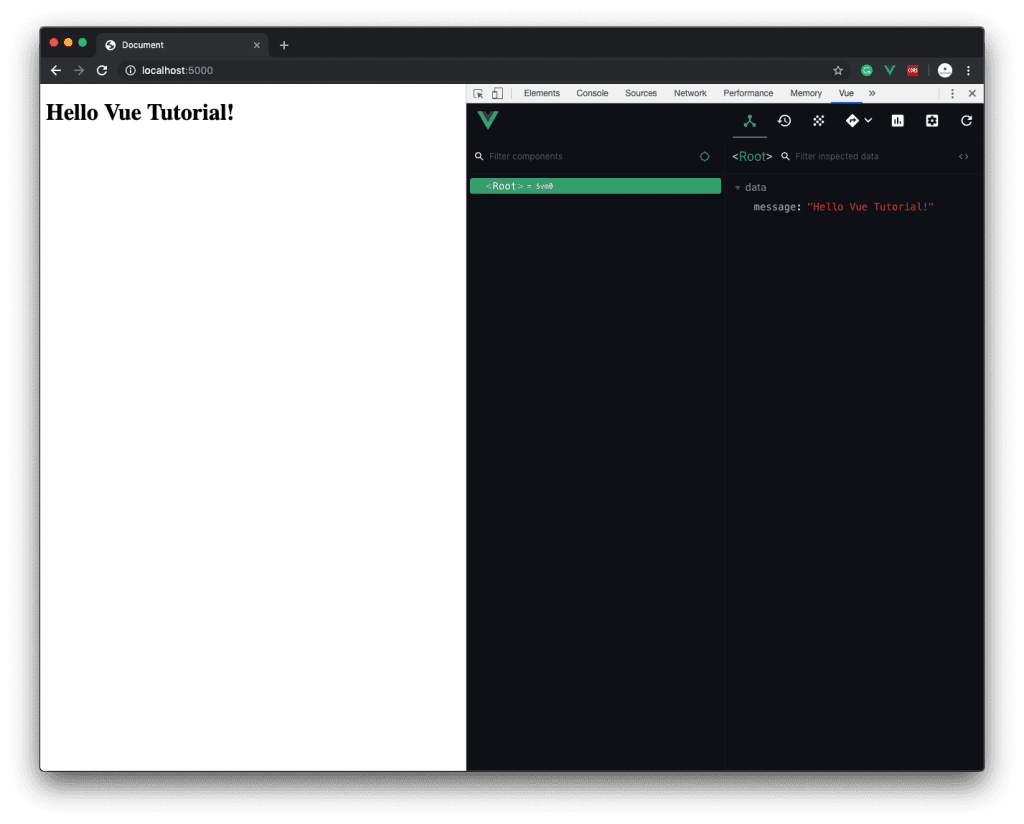1024x824 pixels.
Task: Open the DevTools three-dot customize menu
Action: click(x=952, y=93)
